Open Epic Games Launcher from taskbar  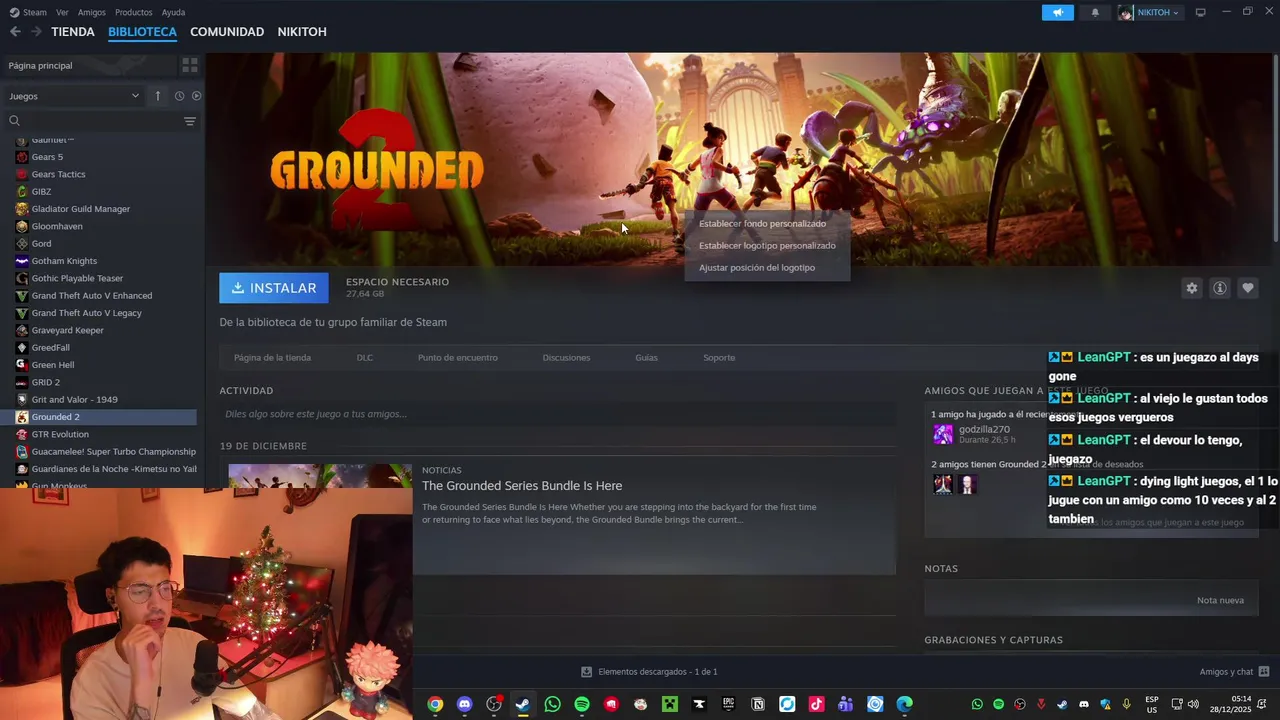[729, 704]
